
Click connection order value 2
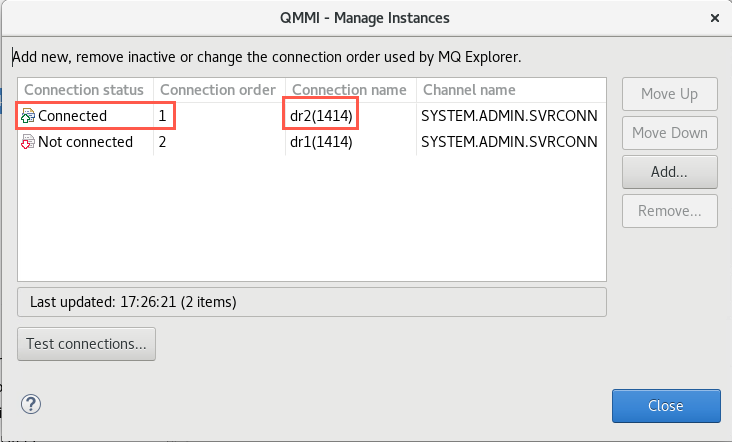click(162, 142)
